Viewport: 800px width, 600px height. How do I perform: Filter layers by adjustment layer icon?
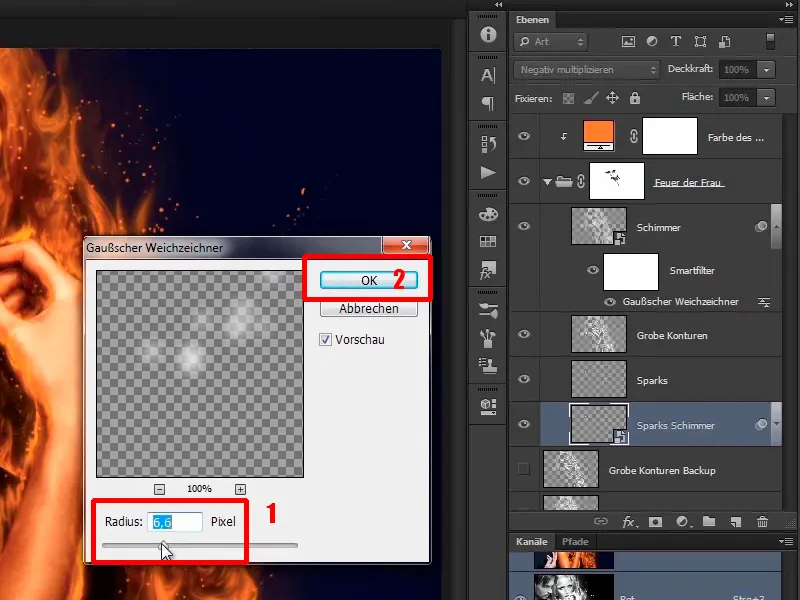pos(652,42)
